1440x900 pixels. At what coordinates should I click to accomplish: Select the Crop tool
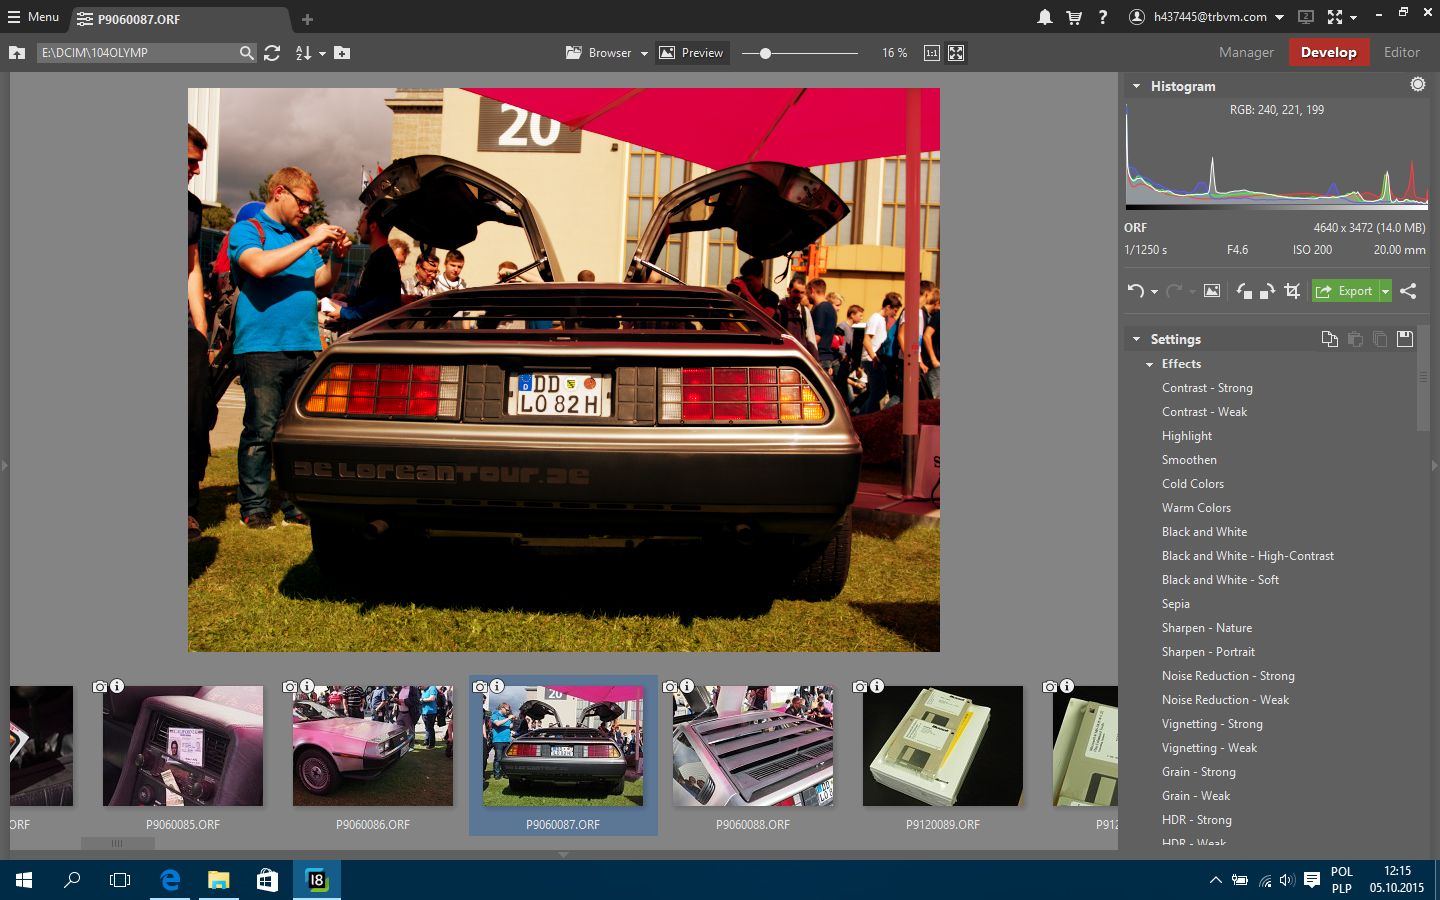click(x=1292, y=291)
